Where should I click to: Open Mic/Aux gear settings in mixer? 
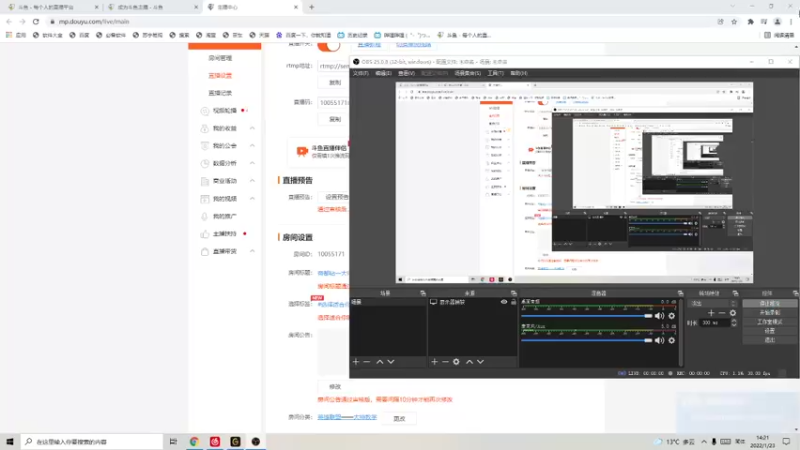(671, 340)
